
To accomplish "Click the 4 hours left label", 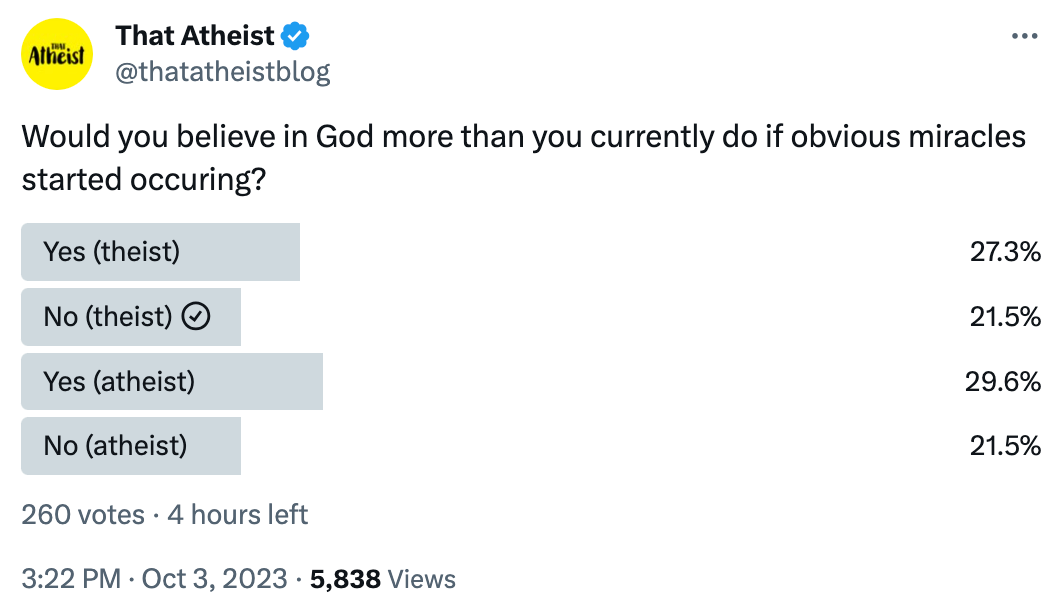I will pyautogui.click(x=238, y=515).
